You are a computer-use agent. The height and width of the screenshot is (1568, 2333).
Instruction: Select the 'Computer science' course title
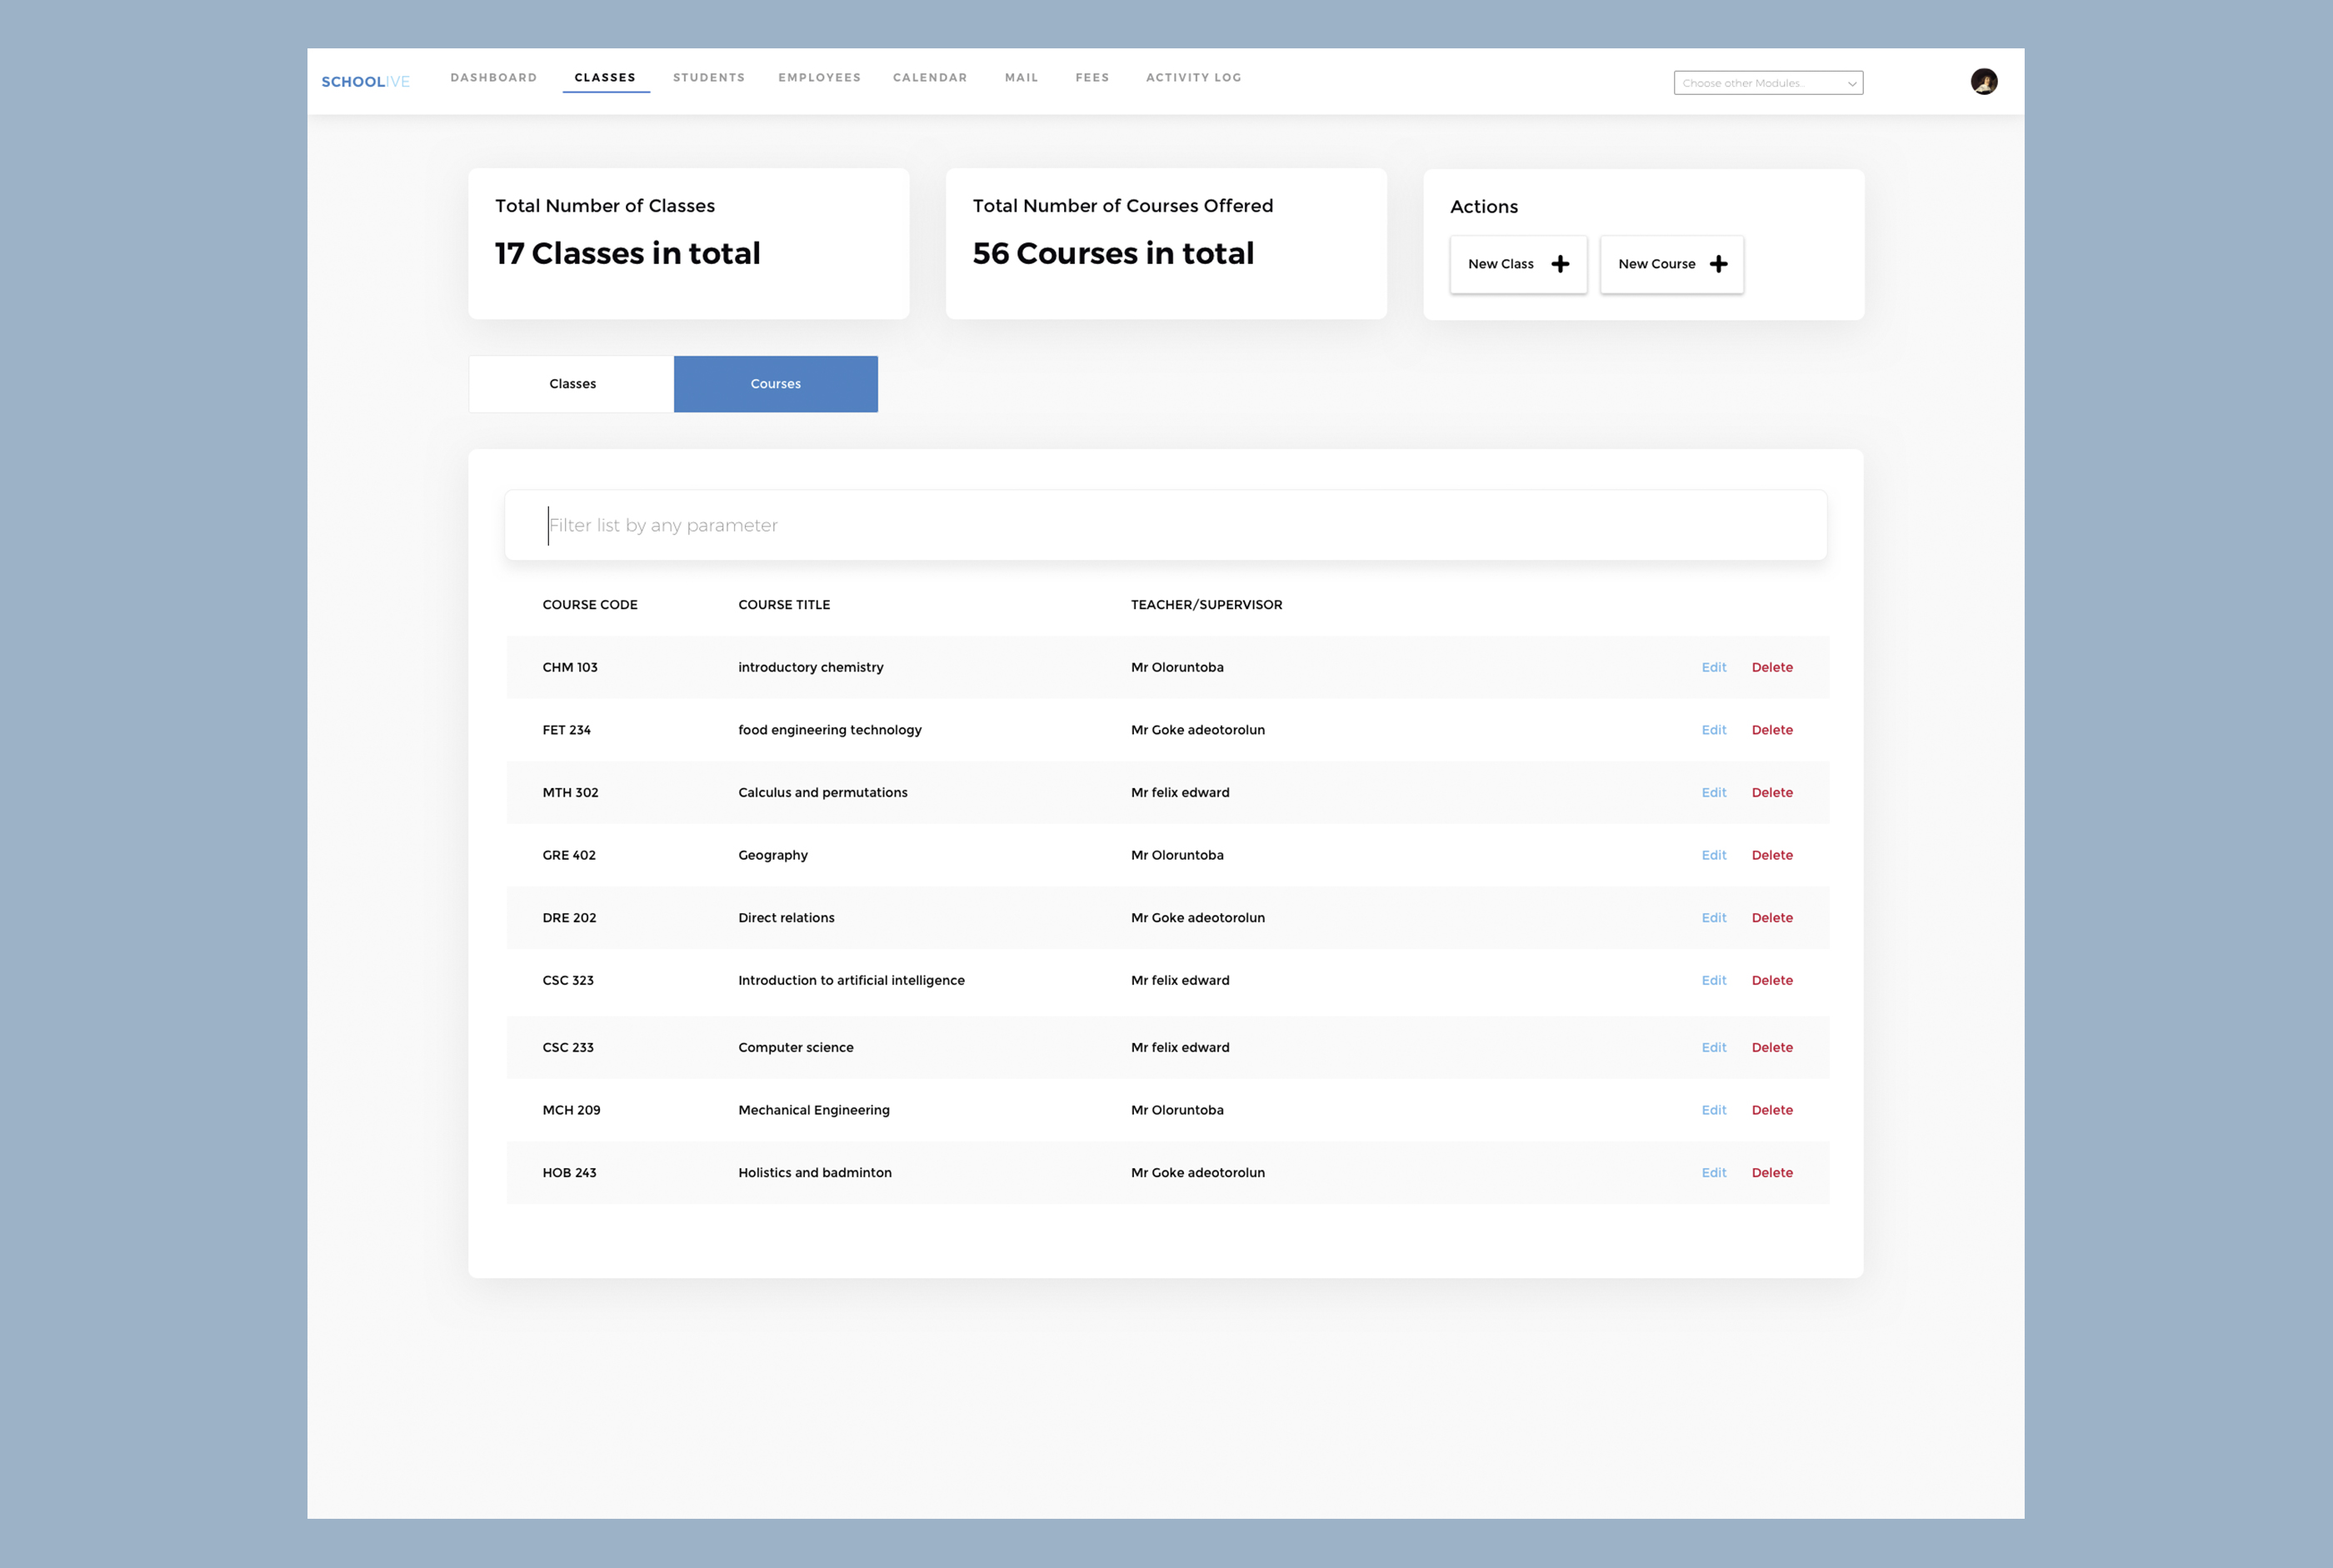[x=796, y=1047]
